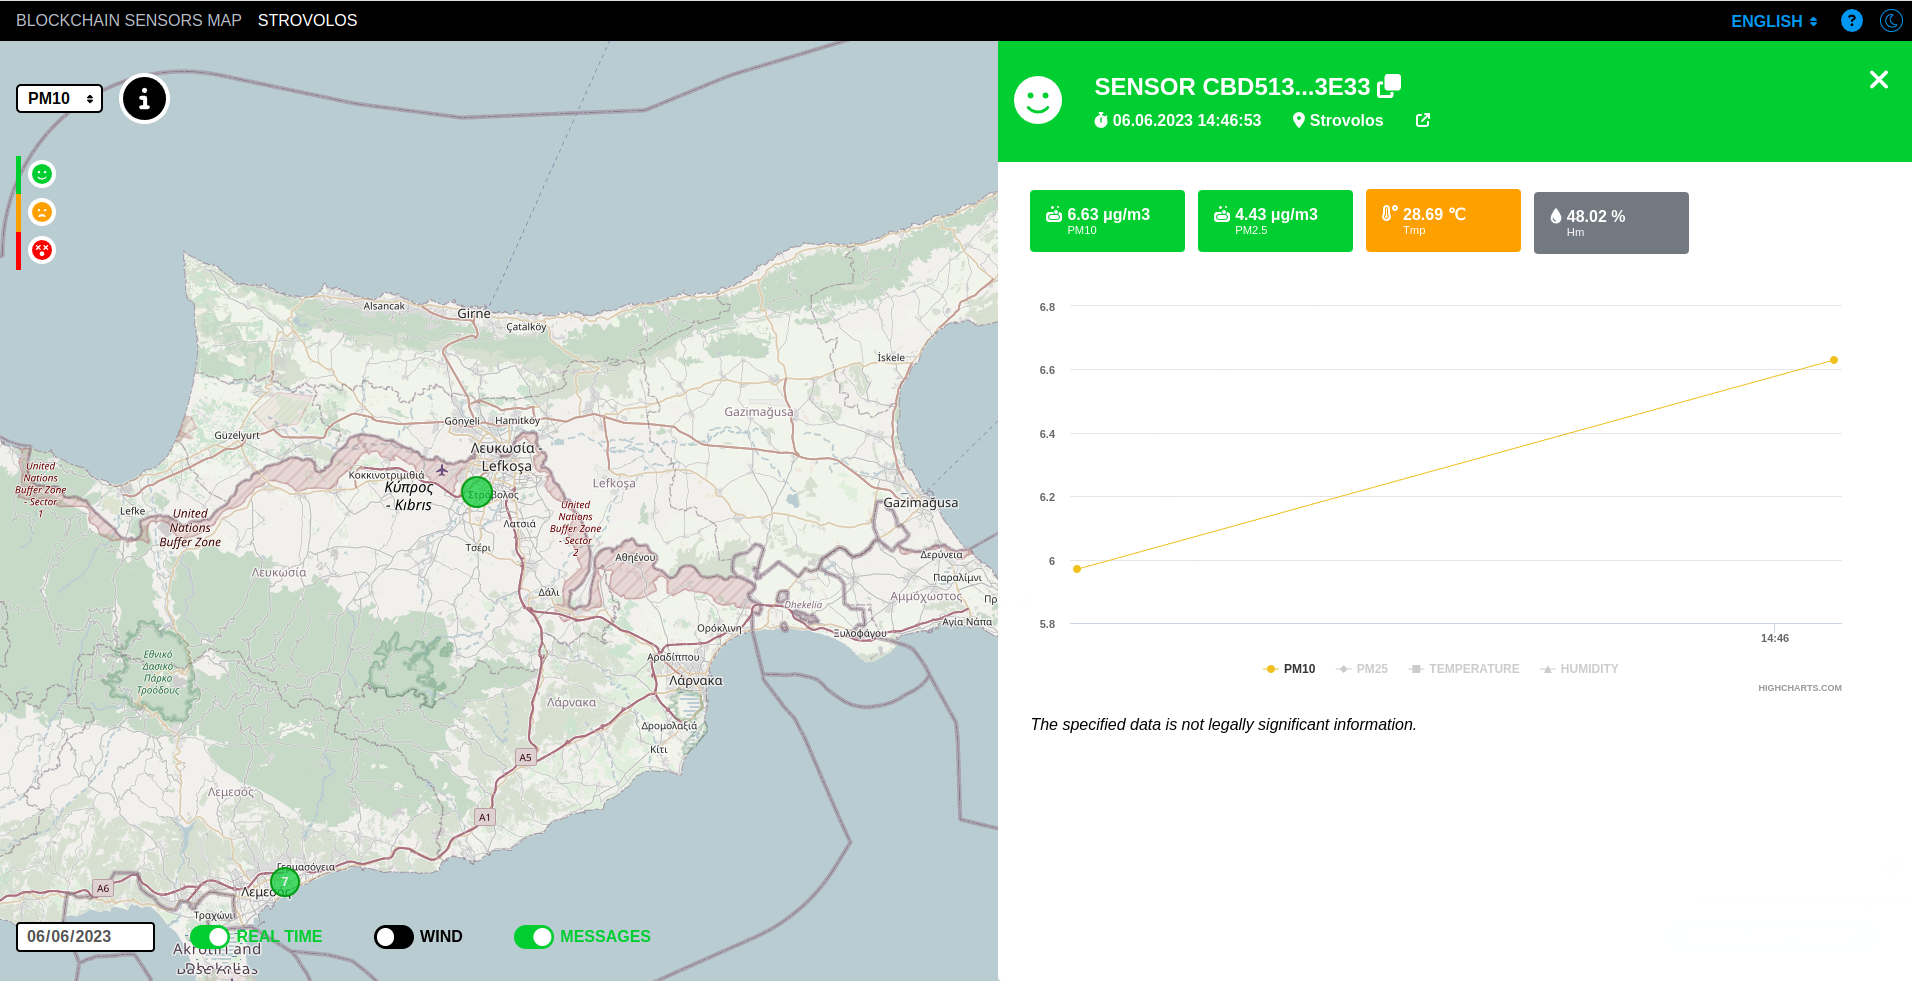Viewport: 1912px width, 981px height.
Task: Select the 4.43 µg/m3 PM2.5 card
Action: click(x=1275, y=221)
